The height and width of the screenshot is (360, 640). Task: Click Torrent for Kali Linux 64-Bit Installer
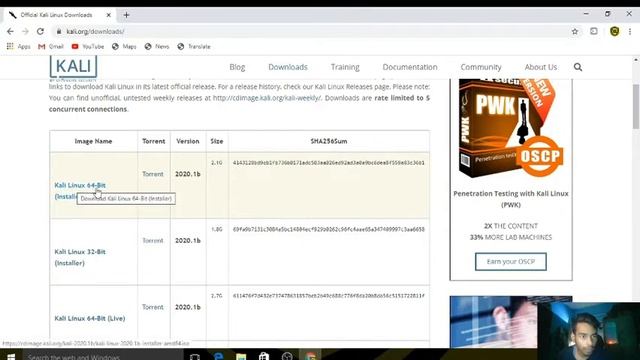153,174
